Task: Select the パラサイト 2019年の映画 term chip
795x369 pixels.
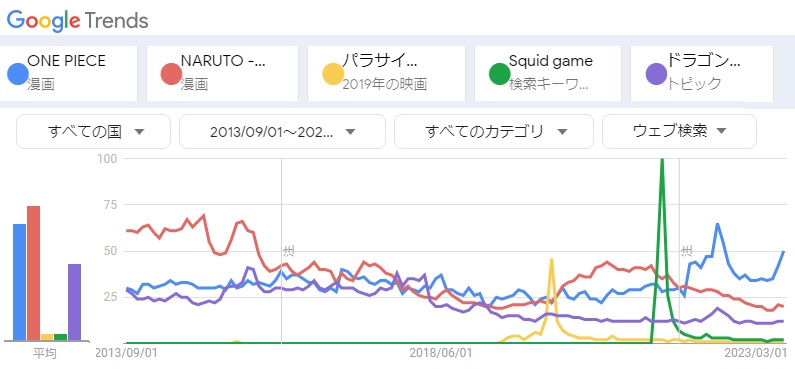Action: point(386,73)
